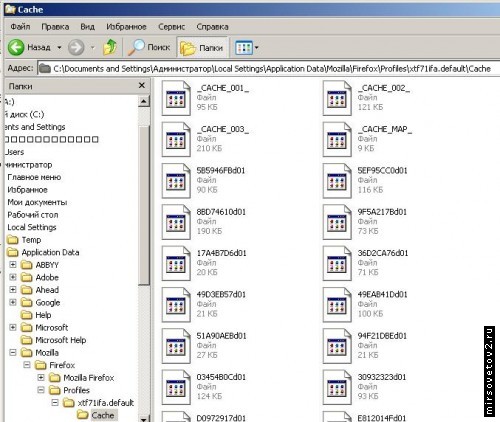Screen dimensions: 500x422
Task: Select the 88D74610d01 file icon
Action: [x=176, y=222]
